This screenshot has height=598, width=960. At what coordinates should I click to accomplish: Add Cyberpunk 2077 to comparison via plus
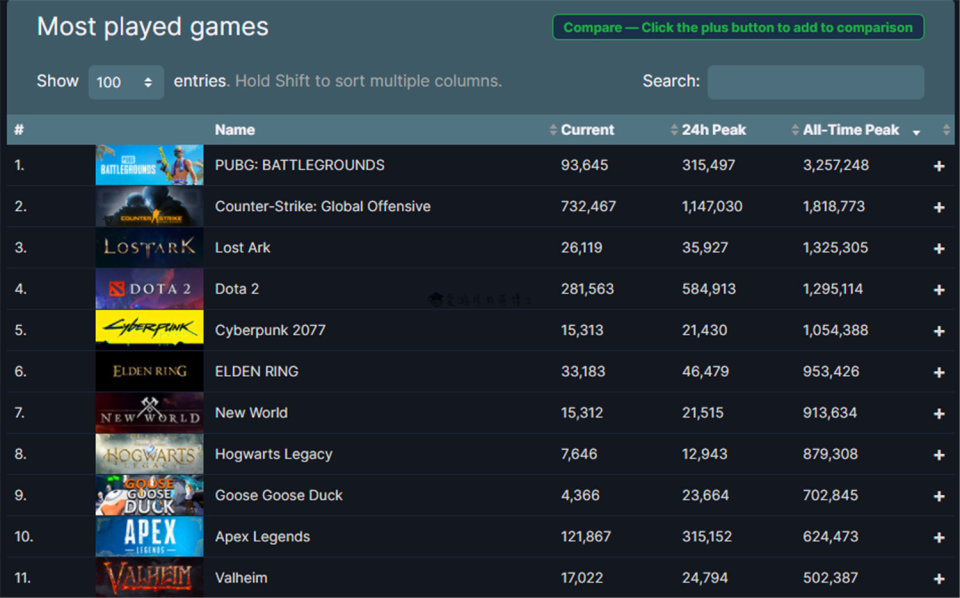click(939, 331)
